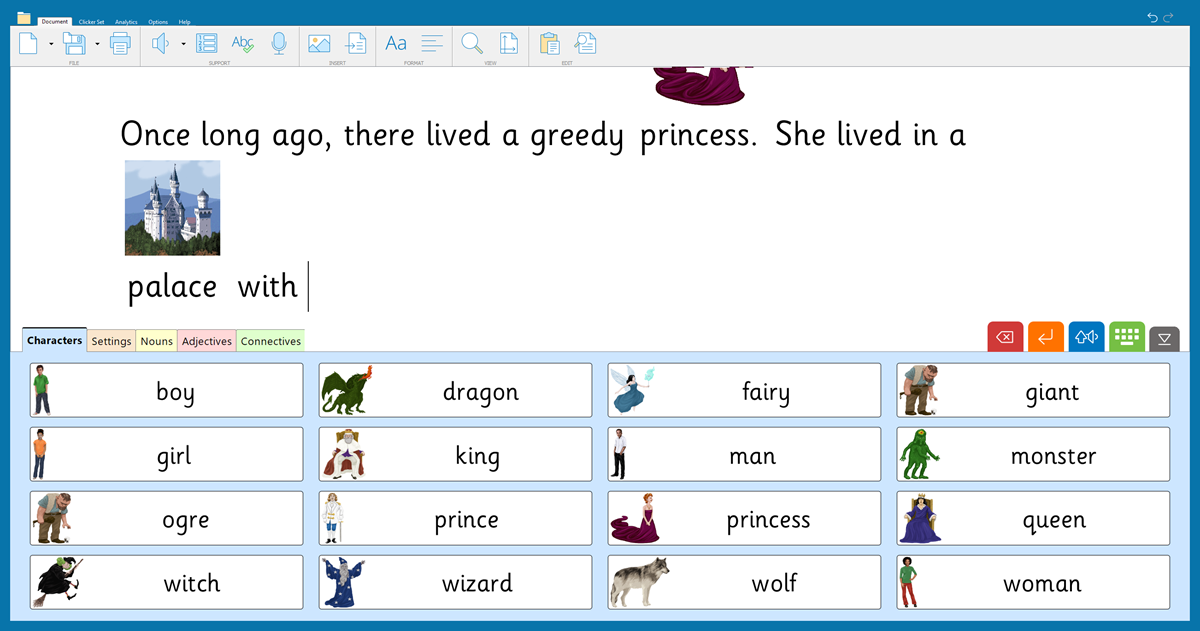Click the clipboard paste icon

pyautogui.click(x=549, y=43)
